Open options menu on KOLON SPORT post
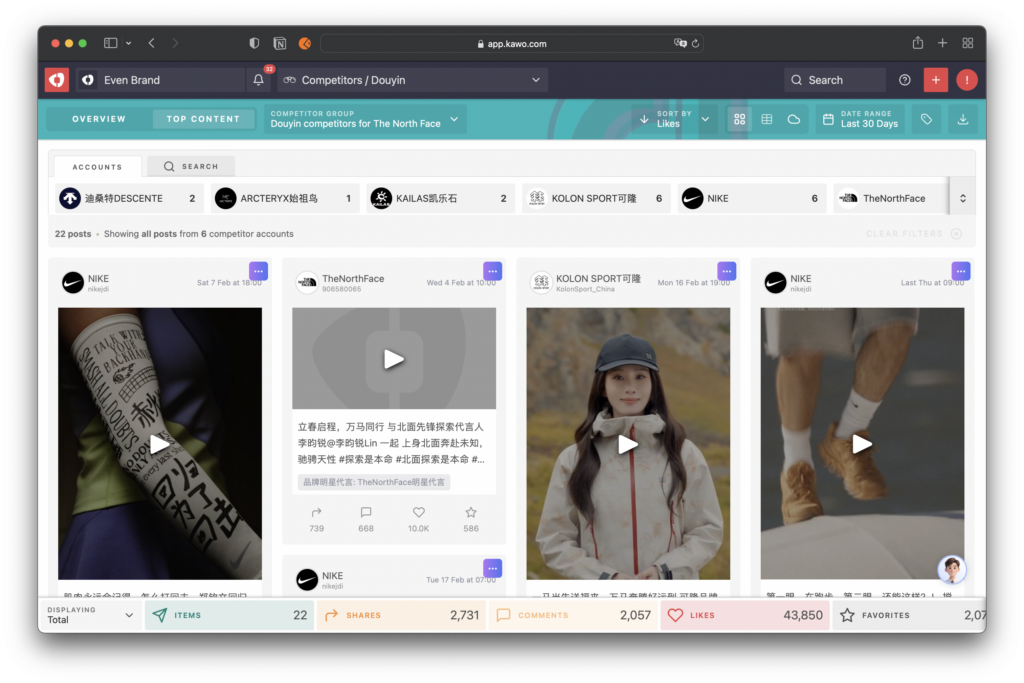 (x=727, y=271)
